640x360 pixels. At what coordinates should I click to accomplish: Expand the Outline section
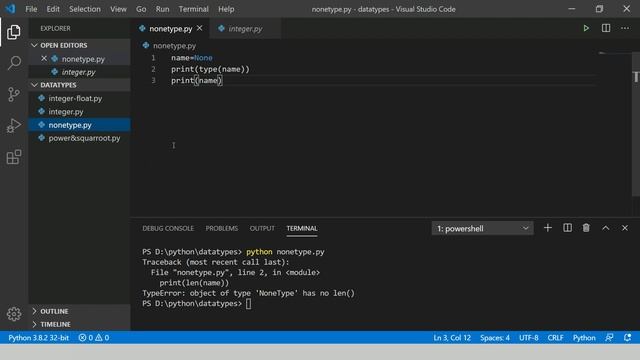pyautogui.click(x=34, y=311)
